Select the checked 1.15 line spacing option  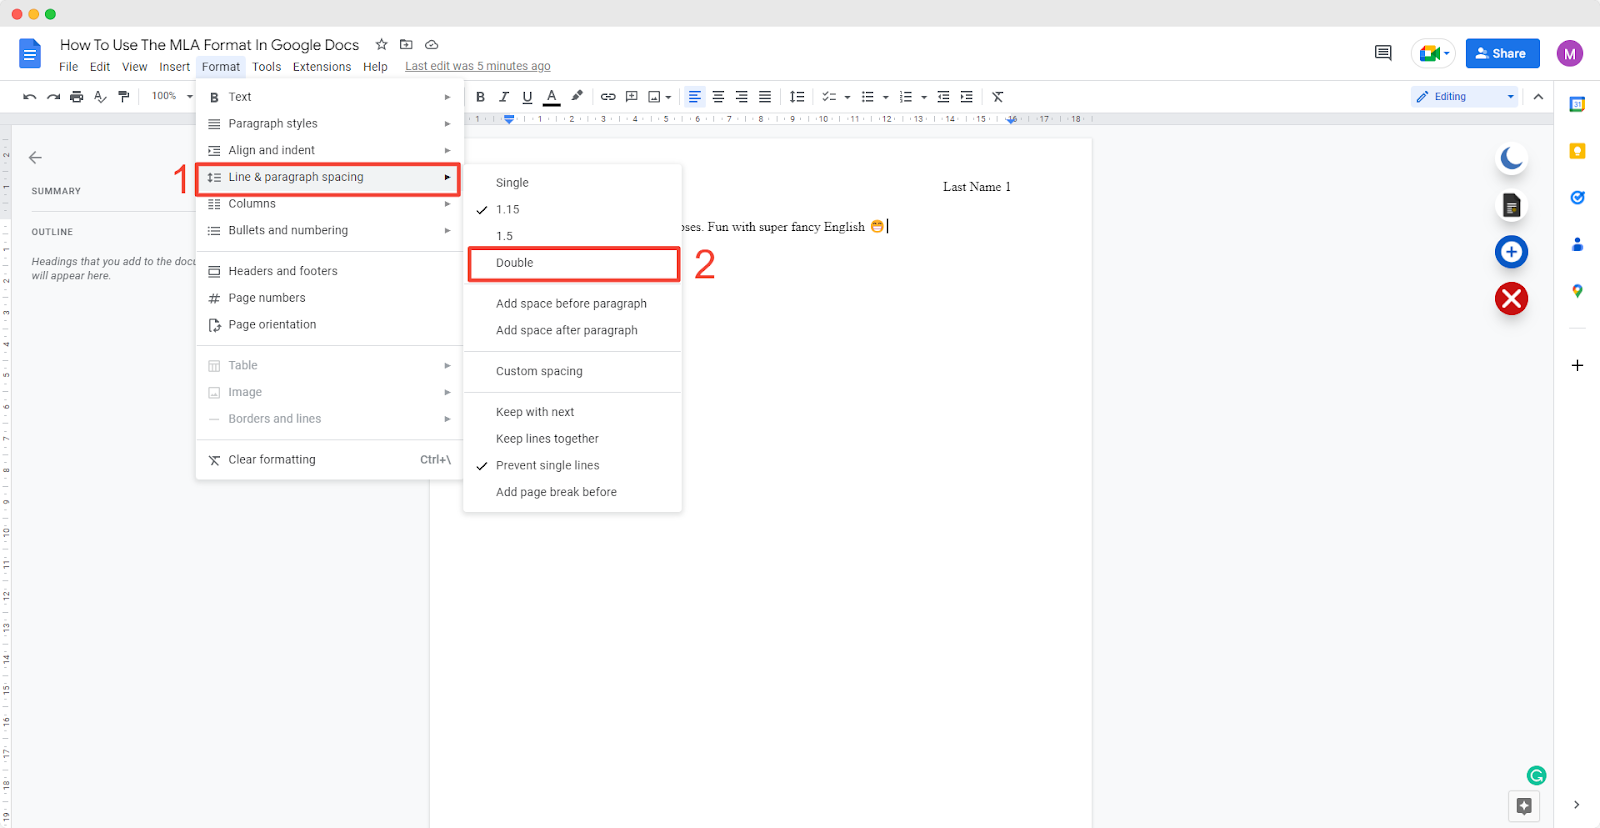click(573, 210)
